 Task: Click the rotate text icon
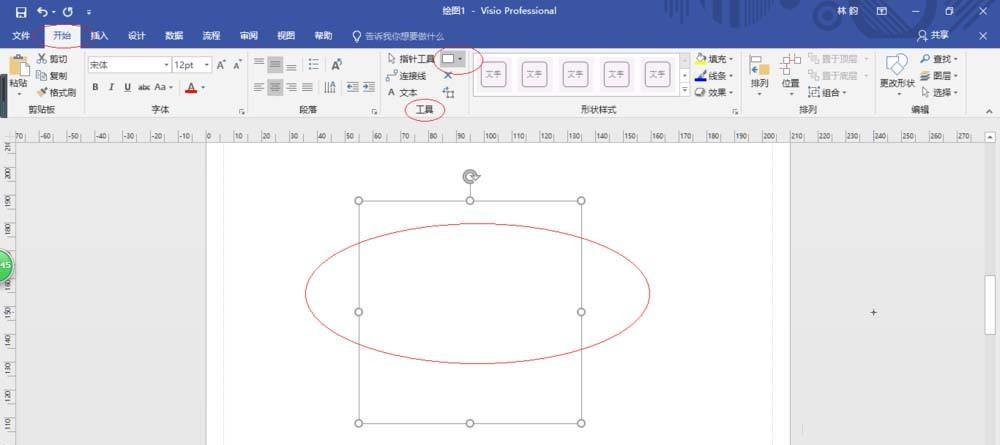337,64
